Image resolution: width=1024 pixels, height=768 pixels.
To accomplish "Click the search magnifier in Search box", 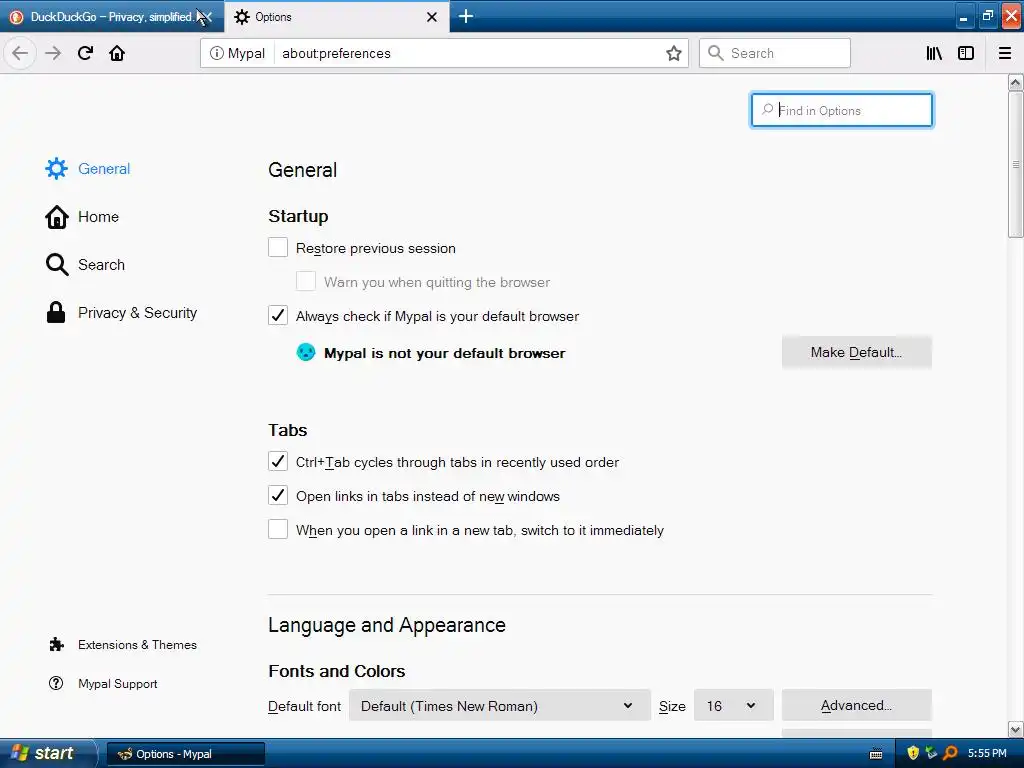I will coord(716,53).
